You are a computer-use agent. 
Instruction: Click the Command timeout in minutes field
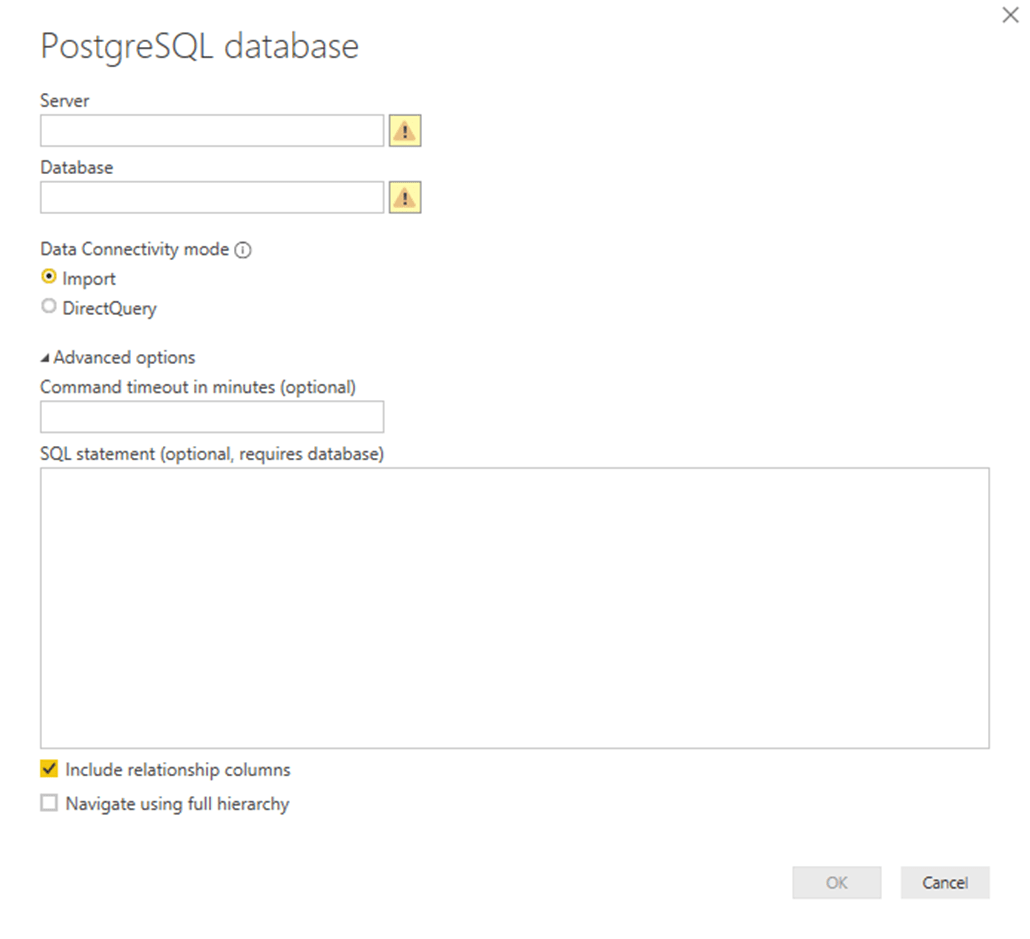[x=211, y=416]
